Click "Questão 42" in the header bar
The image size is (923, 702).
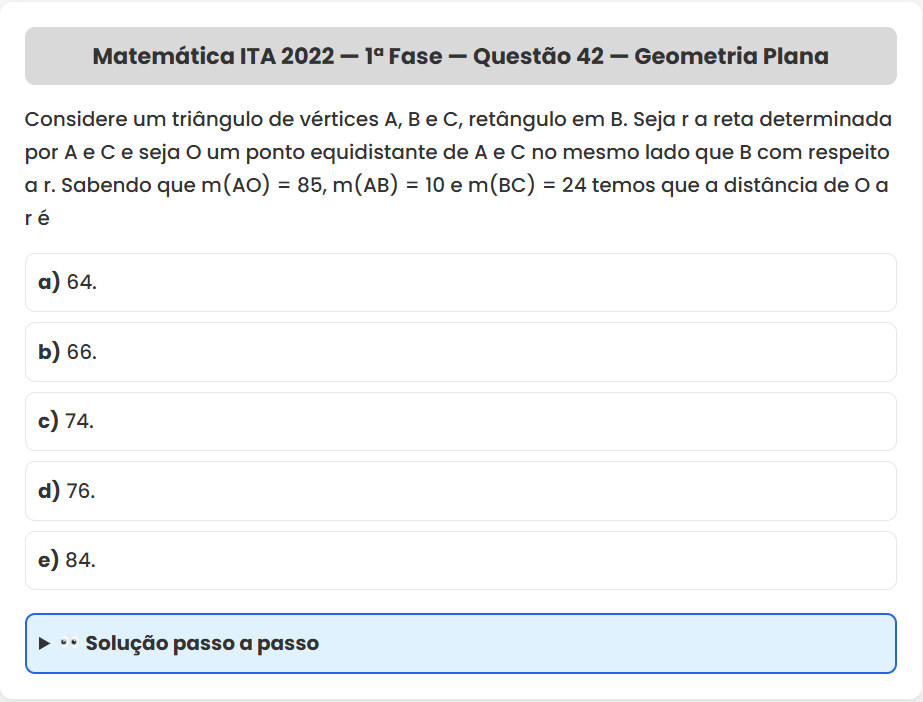(538, 56)
